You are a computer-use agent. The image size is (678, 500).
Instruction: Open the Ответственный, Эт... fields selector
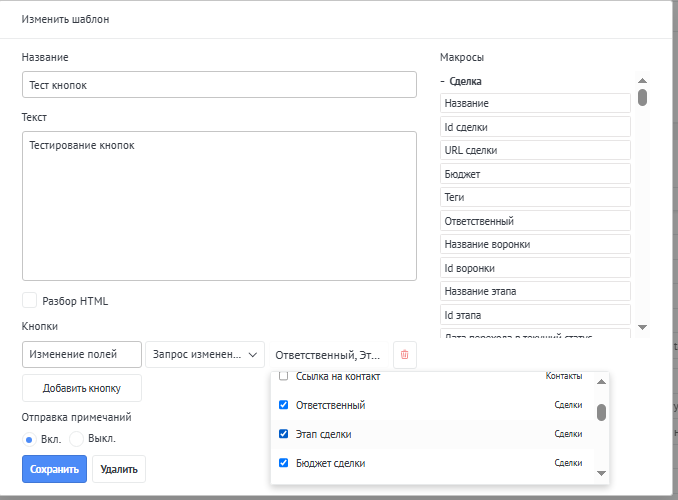coord(328,355)
